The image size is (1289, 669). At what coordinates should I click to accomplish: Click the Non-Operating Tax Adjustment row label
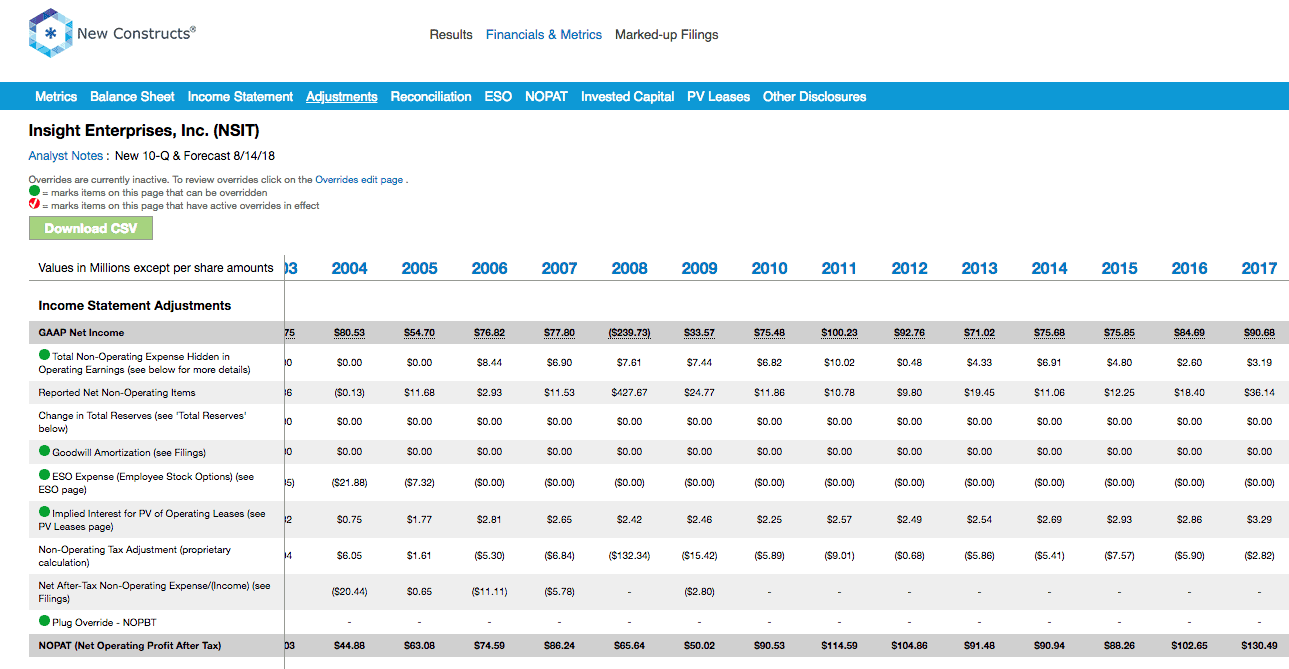pos(135,556)
